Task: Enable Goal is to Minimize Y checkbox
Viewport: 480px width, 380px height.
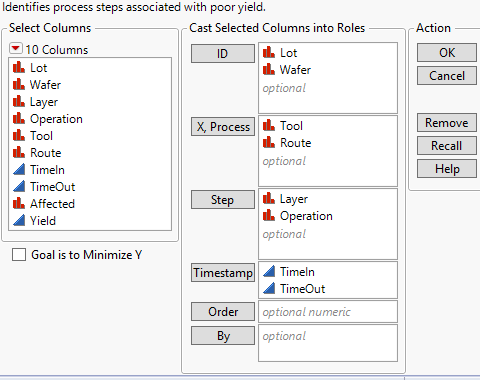Action: coord(19,255)
